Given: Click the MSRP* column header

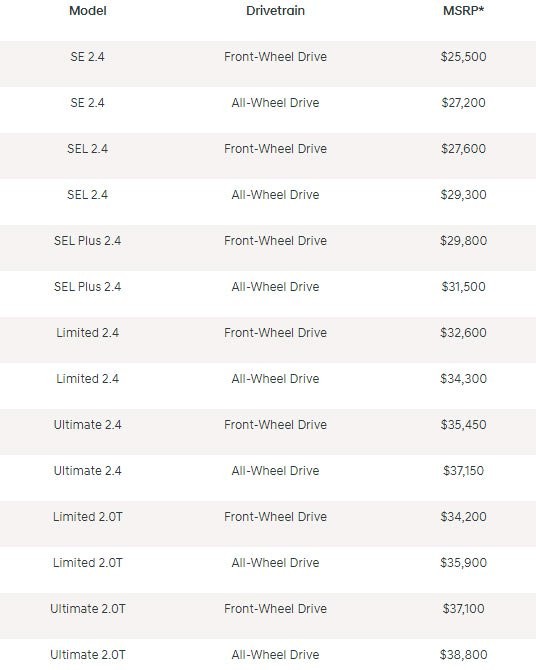Looking at the screenshot, I should [463, 11].
